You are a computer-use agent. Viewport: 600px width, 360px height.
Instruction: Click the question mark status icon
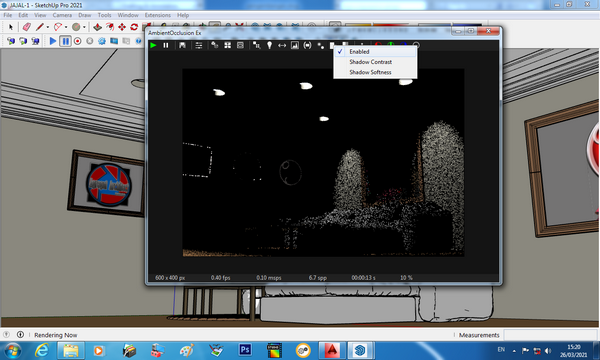7,335
